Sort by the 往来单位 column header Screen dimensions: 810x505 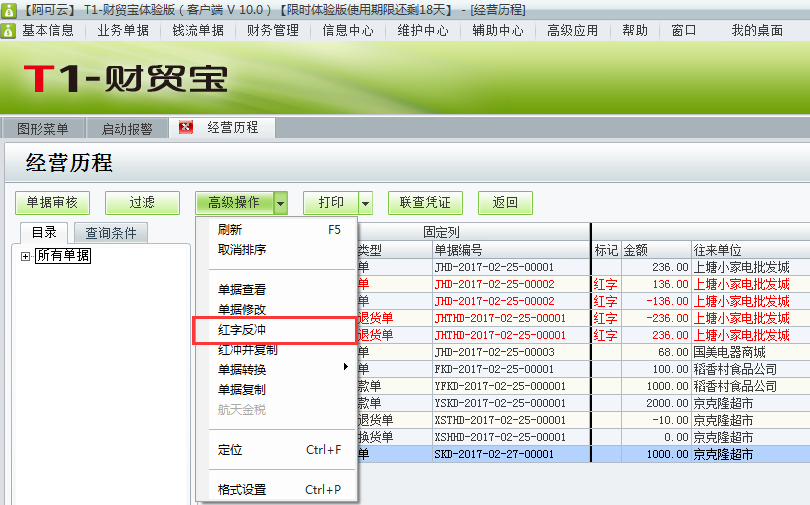pos(751,250)
